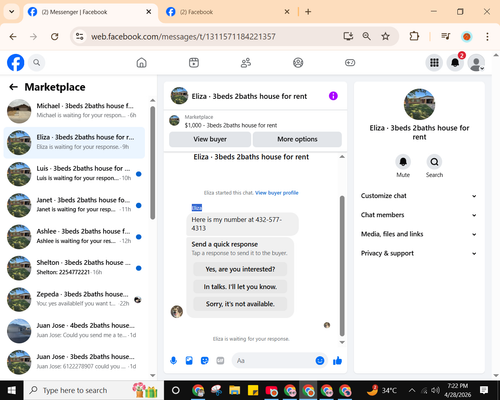Expand Chat members section
This screenshot has height=400, width=500.
point(419,215)
